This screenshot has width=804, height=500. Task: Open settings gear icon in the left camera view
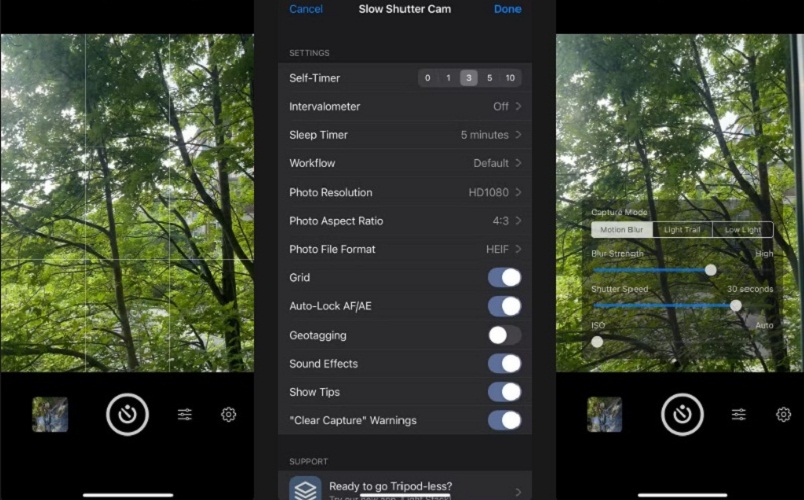tap(229, 414)
